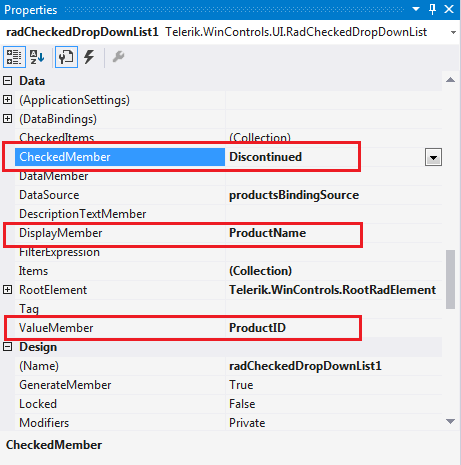461x465 pixels.
Task: Click the Locked False value
Action: click(x=242, y=404)
